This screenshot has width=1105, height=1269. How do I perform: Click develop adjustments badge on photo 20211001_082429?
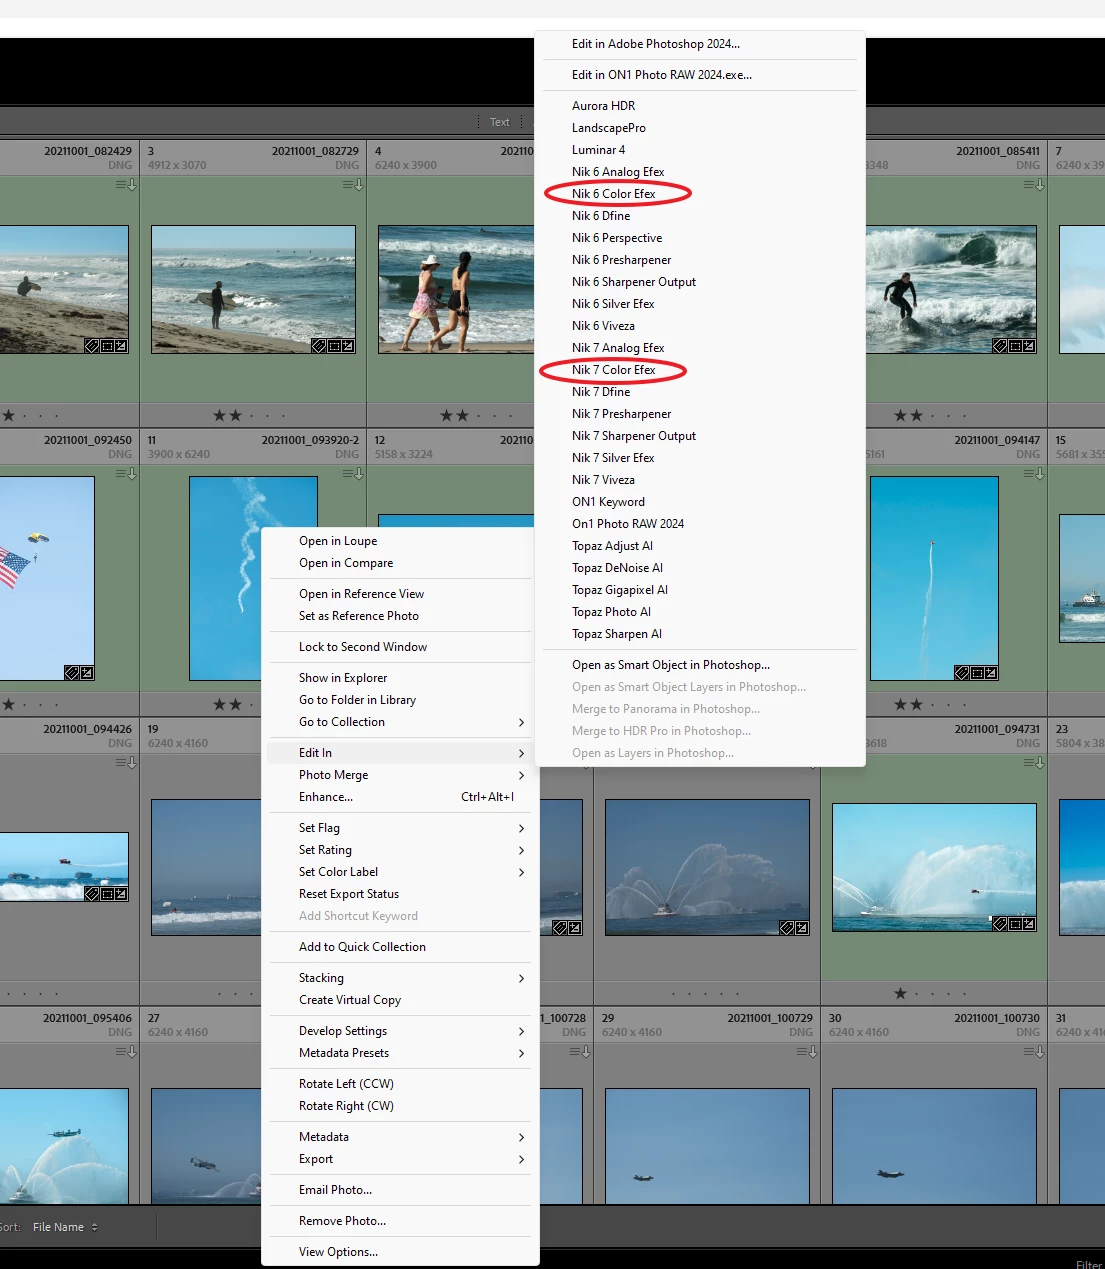(121, 346)
